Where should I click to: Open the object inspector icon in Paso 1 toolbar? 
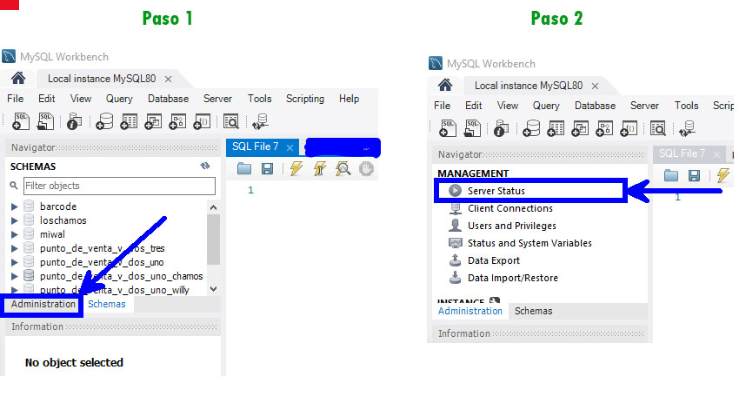click(74, 121)
